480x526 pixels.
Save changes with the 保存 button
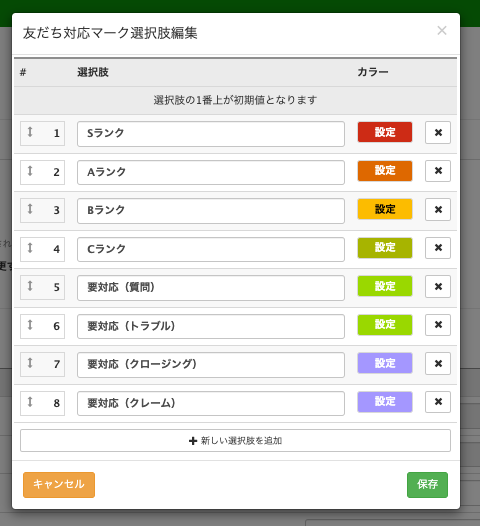point(427,485)
